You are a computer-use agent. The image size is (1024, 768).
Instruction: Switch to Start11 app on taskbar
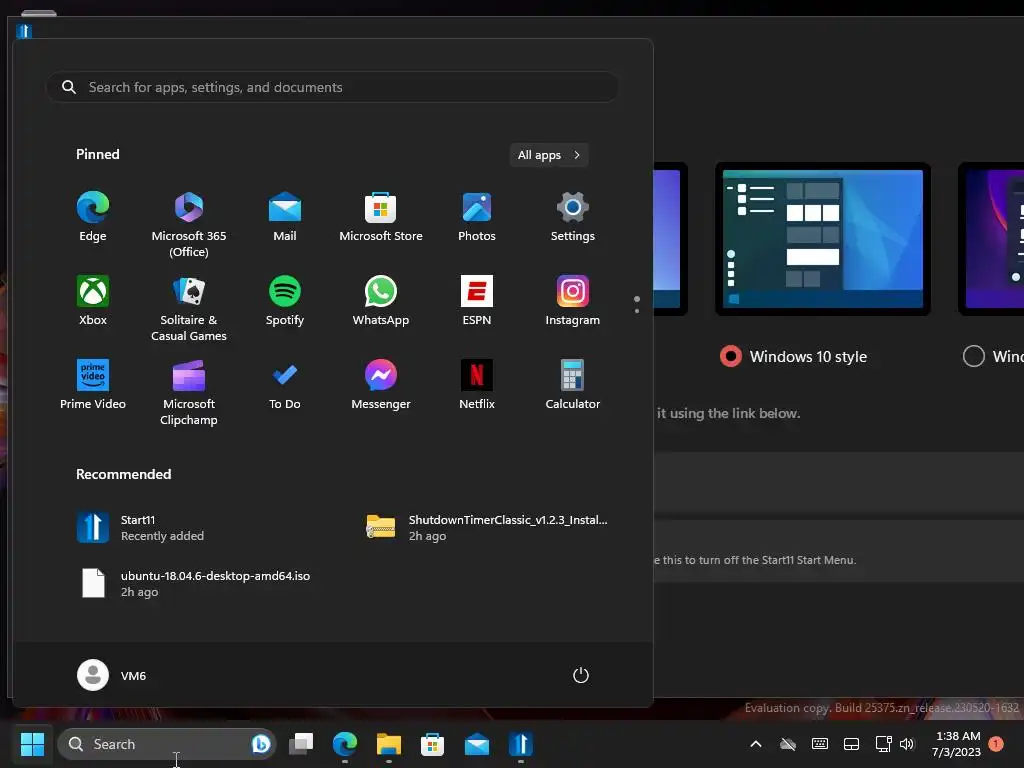tap(520, 744)
